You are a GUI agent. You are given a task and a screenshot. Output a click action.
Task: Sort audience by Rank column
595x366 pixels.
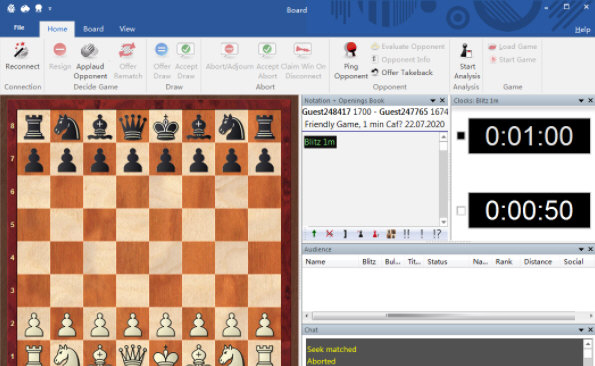[504, 262]
